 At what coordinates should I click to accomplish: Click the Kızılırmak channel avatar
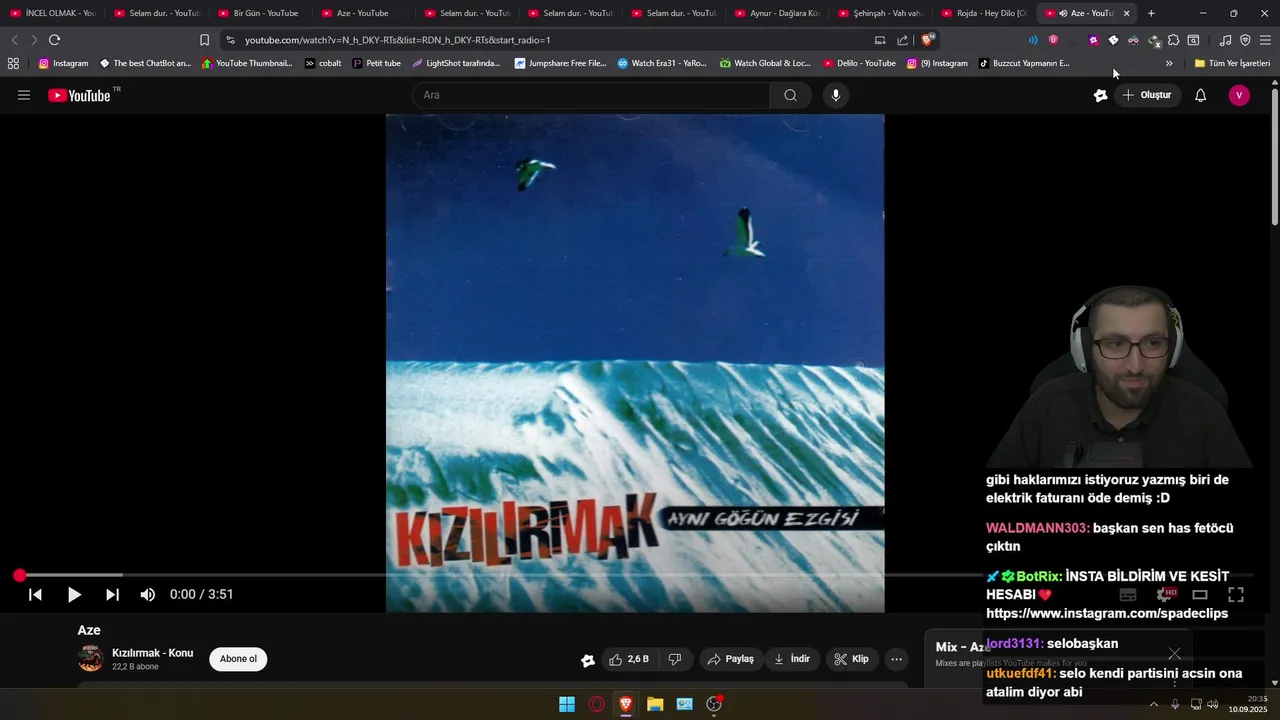(90, 659)
